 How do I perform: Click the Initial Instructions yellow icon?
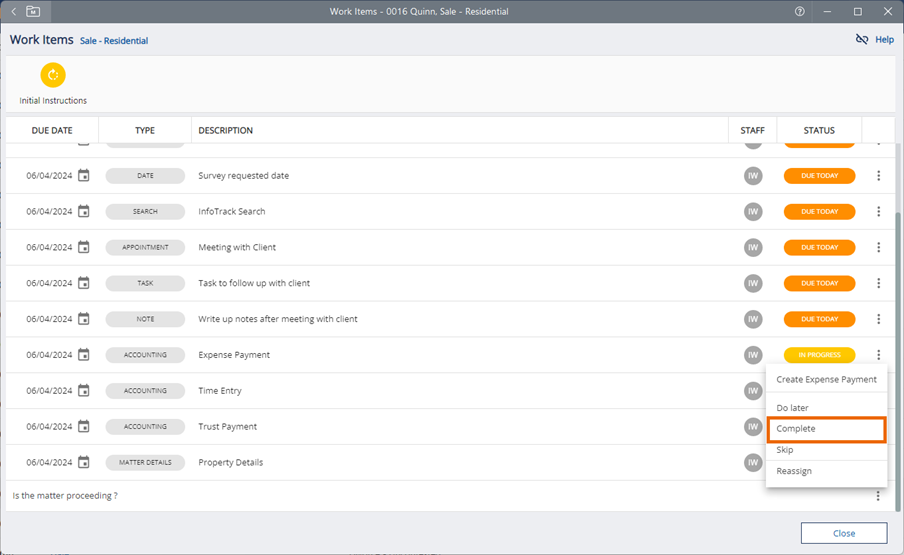(53, 75)
